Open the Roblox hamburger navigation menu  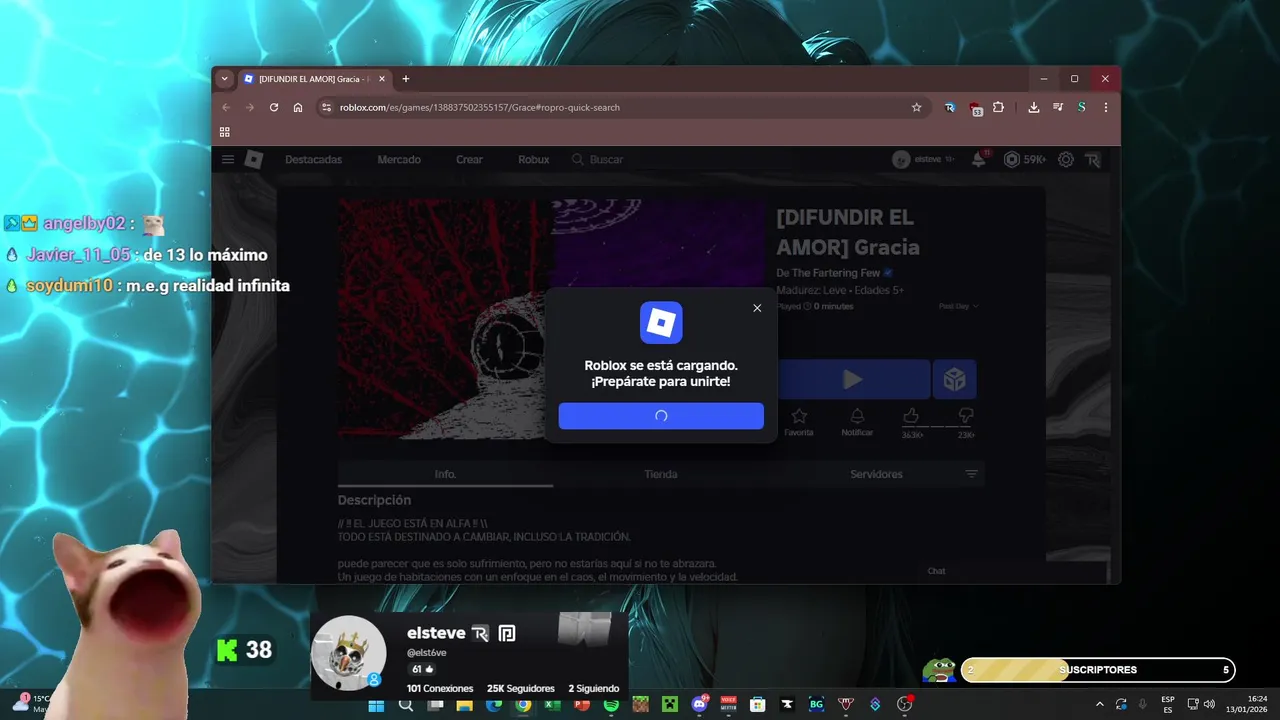[228, 160]
